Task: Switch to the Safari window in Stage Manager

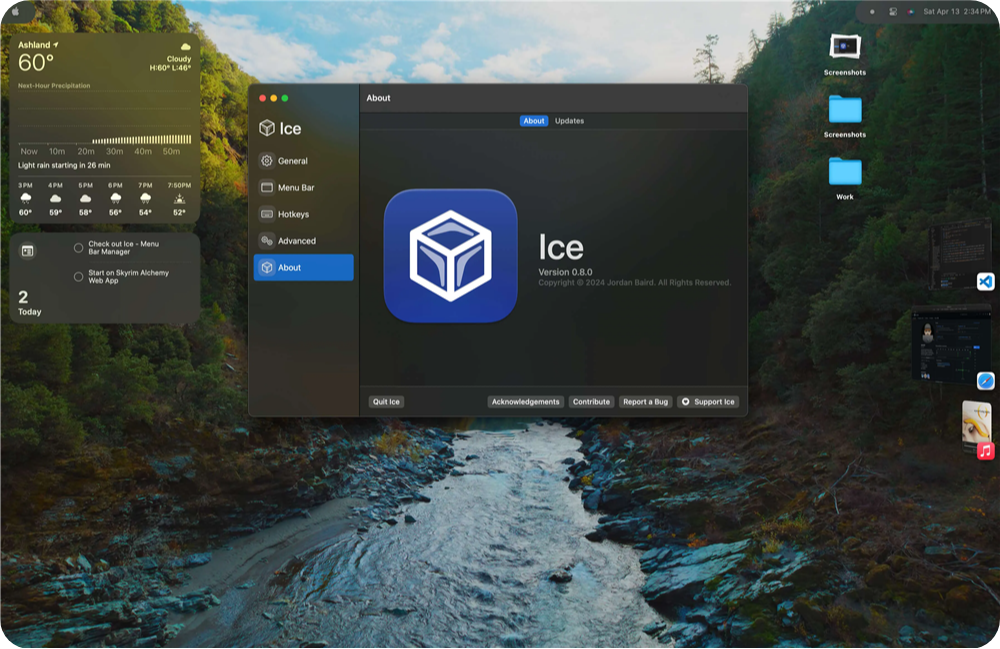Action: point(951,344)
